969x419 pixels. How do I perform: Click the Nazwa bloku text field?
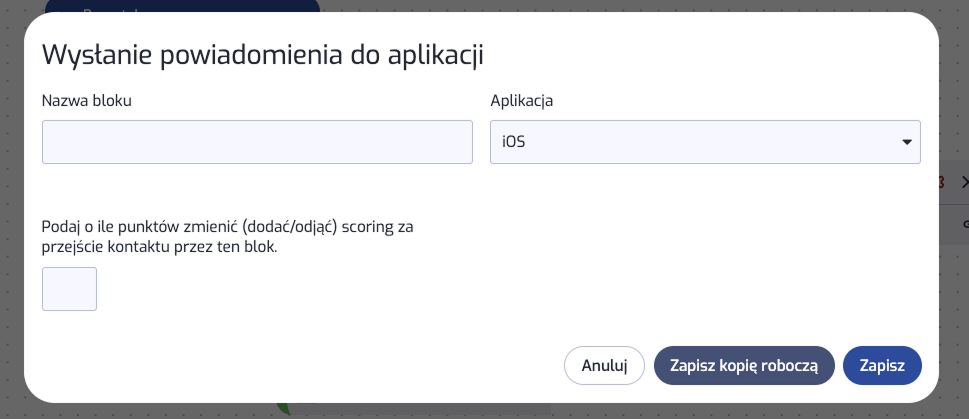[257, 142]
